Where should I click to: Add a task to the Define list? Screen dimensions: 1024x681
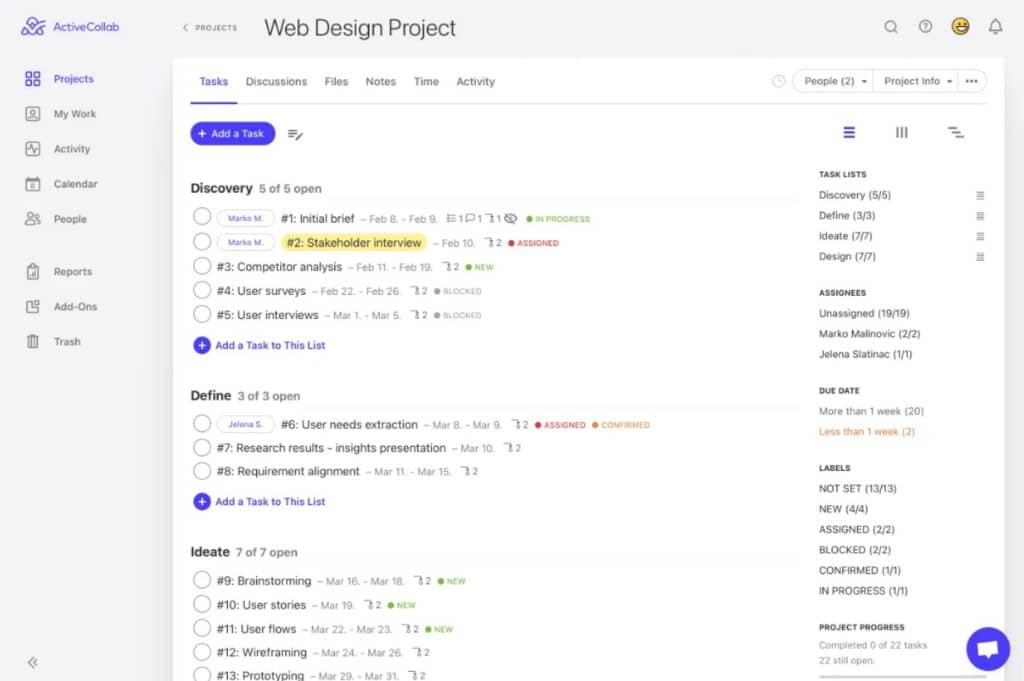tap(259, 501)
